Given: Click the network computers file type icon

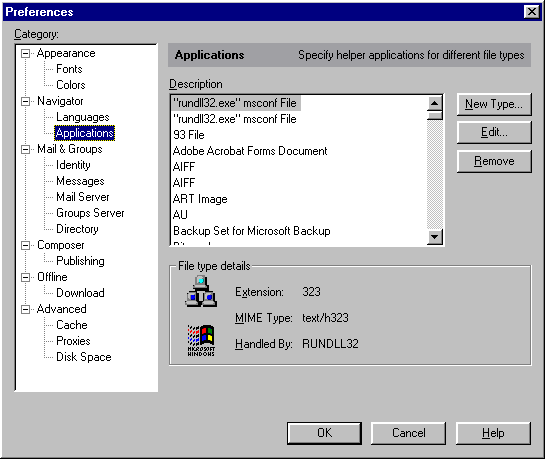Looking at the screenshot, I should (x=201, y=291).
